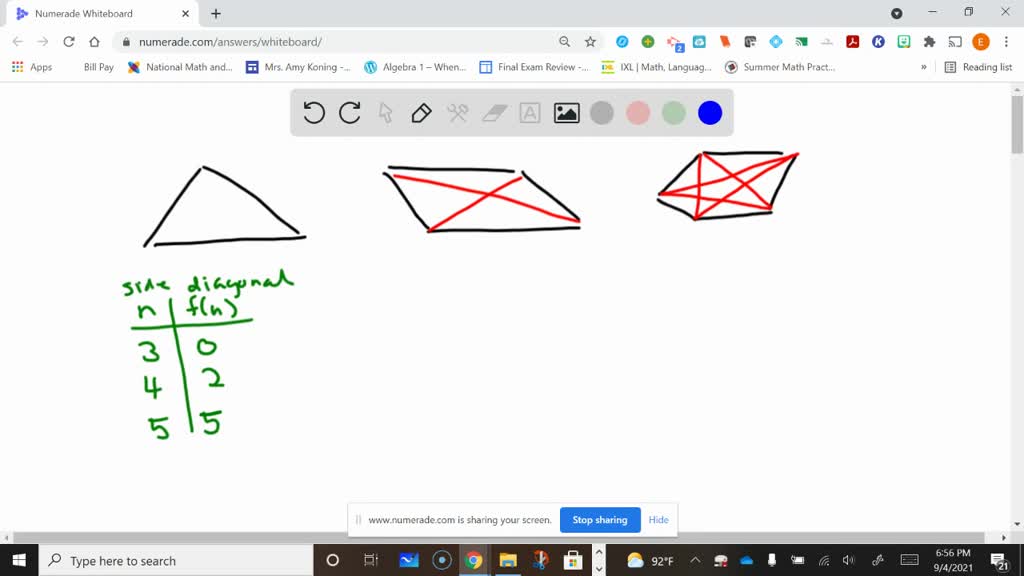Select the Text tool

(529, 113)
